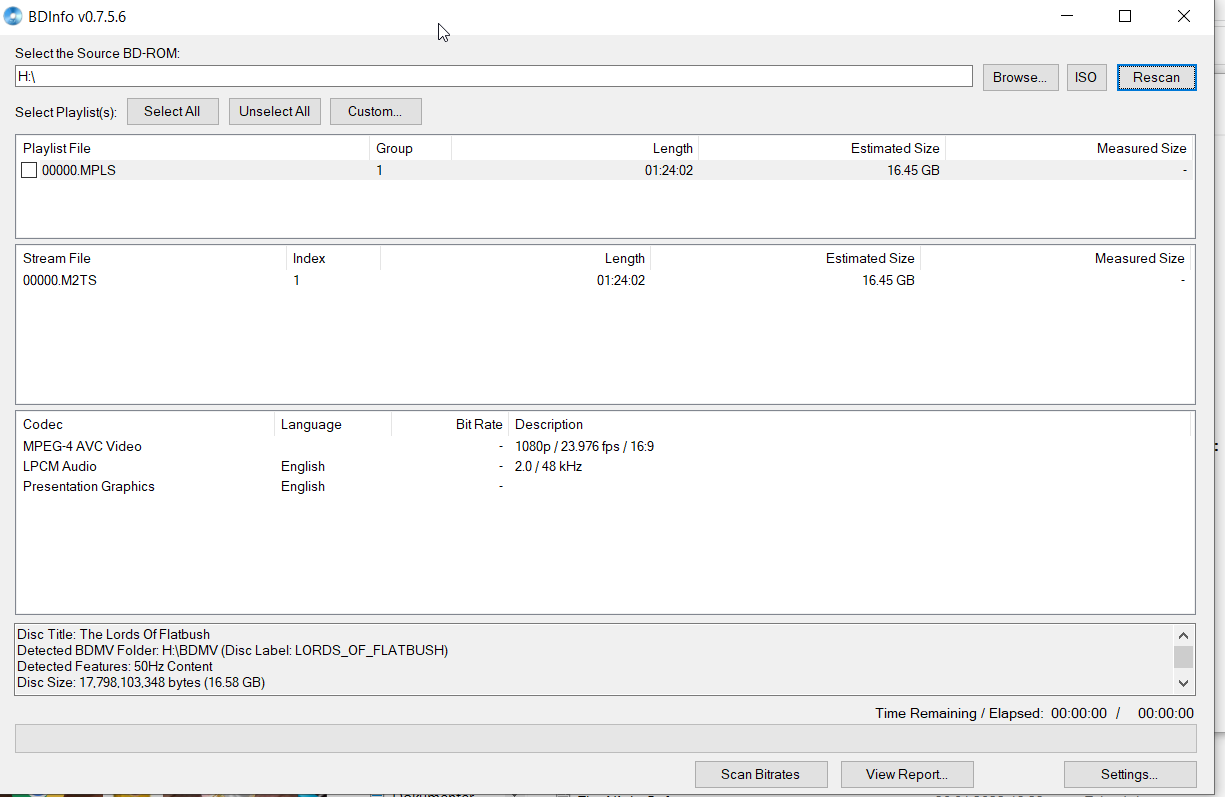Screen dimensions: 1225x797
Task: Open the Custom... playlist button
Action: point(375,111)
